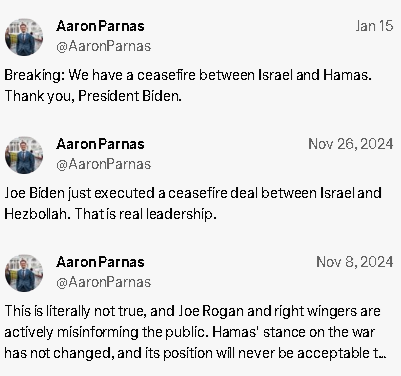The height and width of the screenshot is (376, 401).
Task: Click Aaron Parnas name on second post
Action: pos(100,144)
